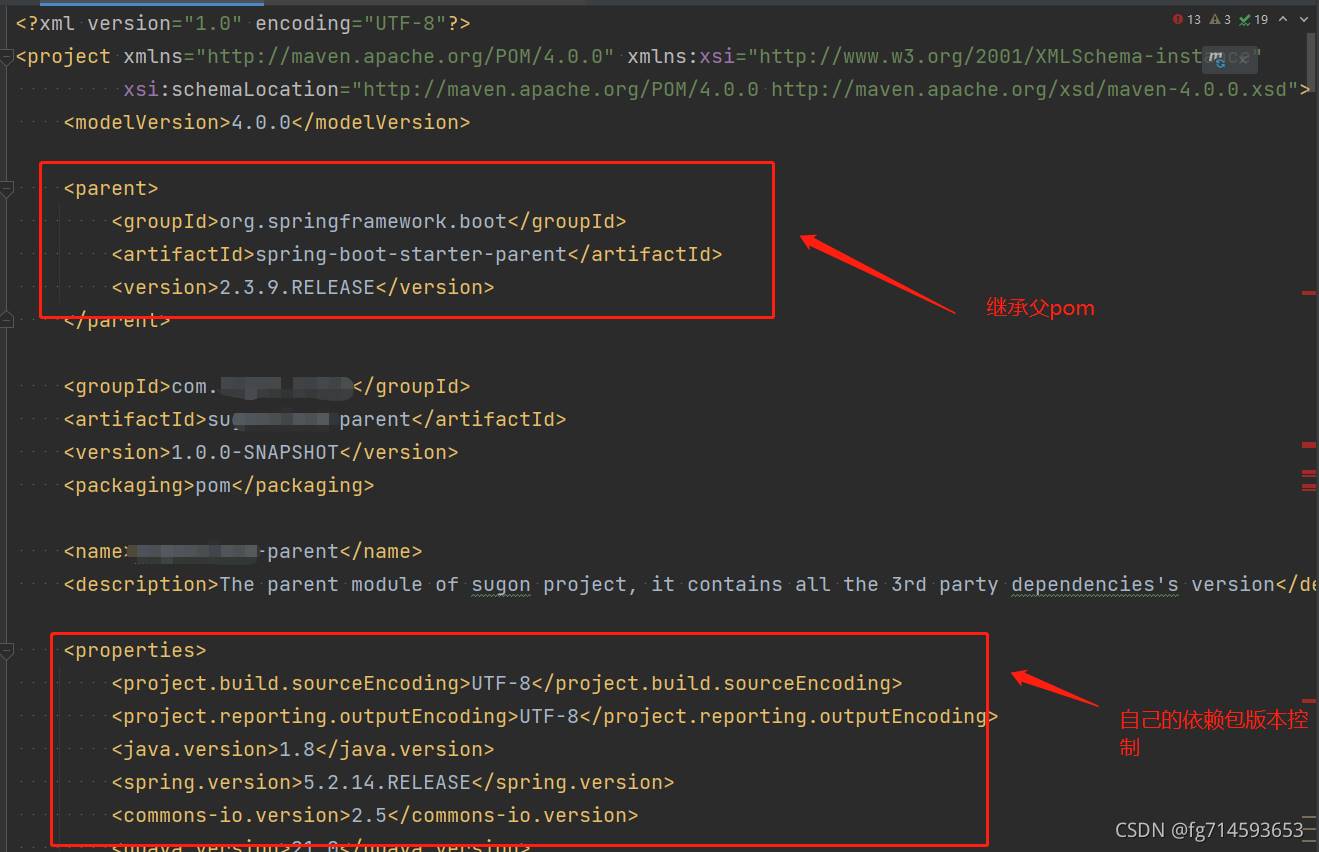Go to previous highlighted error arrow
This screenshot has width=1319, height=852.
1282,19
